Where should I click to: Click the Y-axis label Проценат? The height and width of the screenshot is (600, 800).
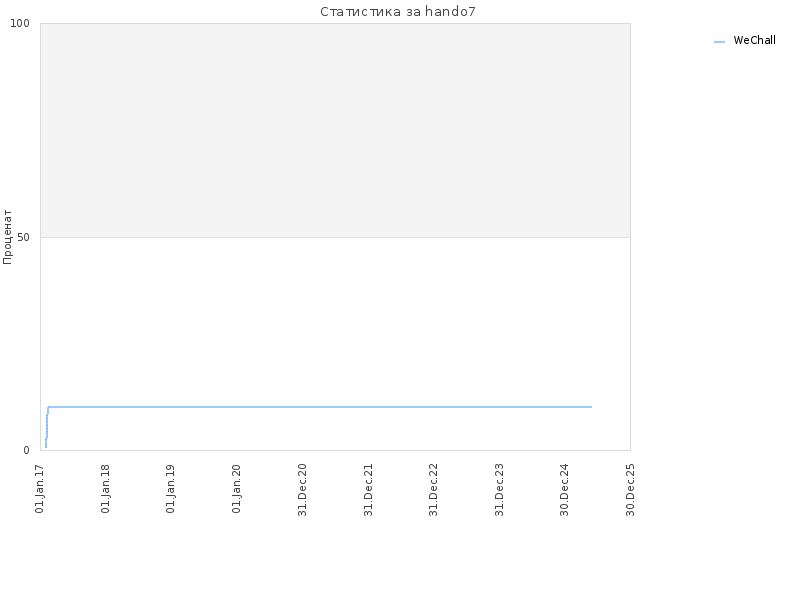[7, 237]
